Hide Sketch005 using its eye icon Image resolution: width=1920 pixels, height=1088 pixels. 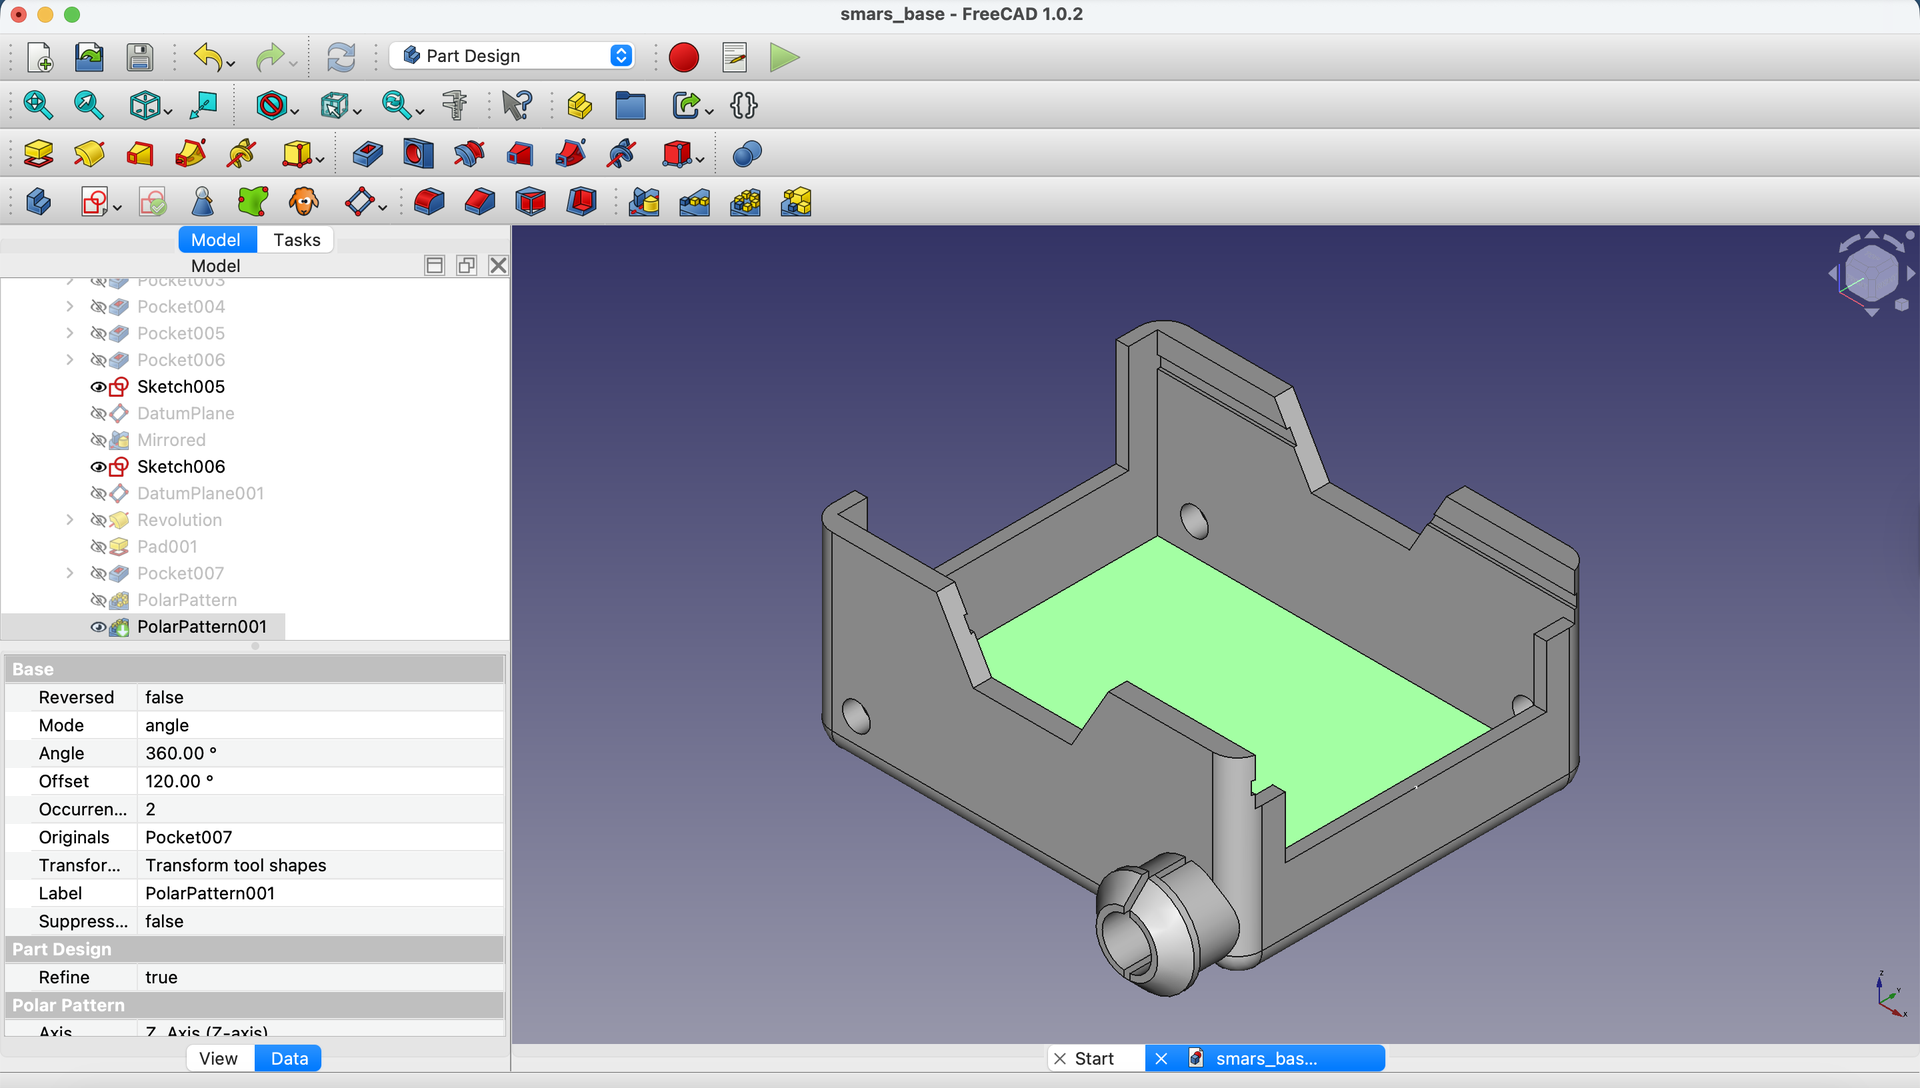tap(98, 387)
